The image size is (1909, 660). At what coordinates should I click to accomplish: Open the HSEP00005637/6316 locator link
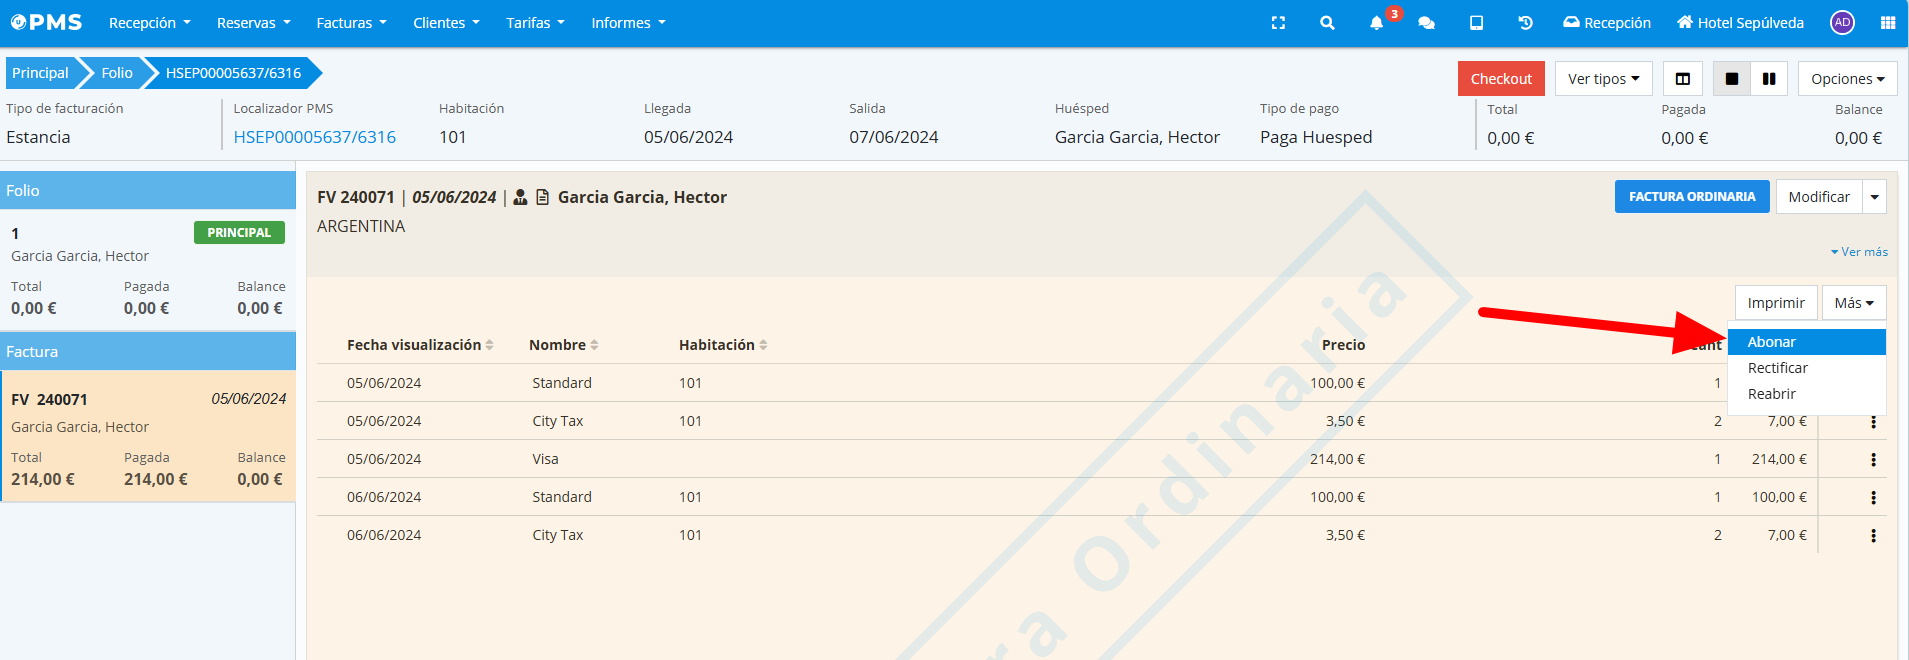pyautogui.click(x=314, y=137)
